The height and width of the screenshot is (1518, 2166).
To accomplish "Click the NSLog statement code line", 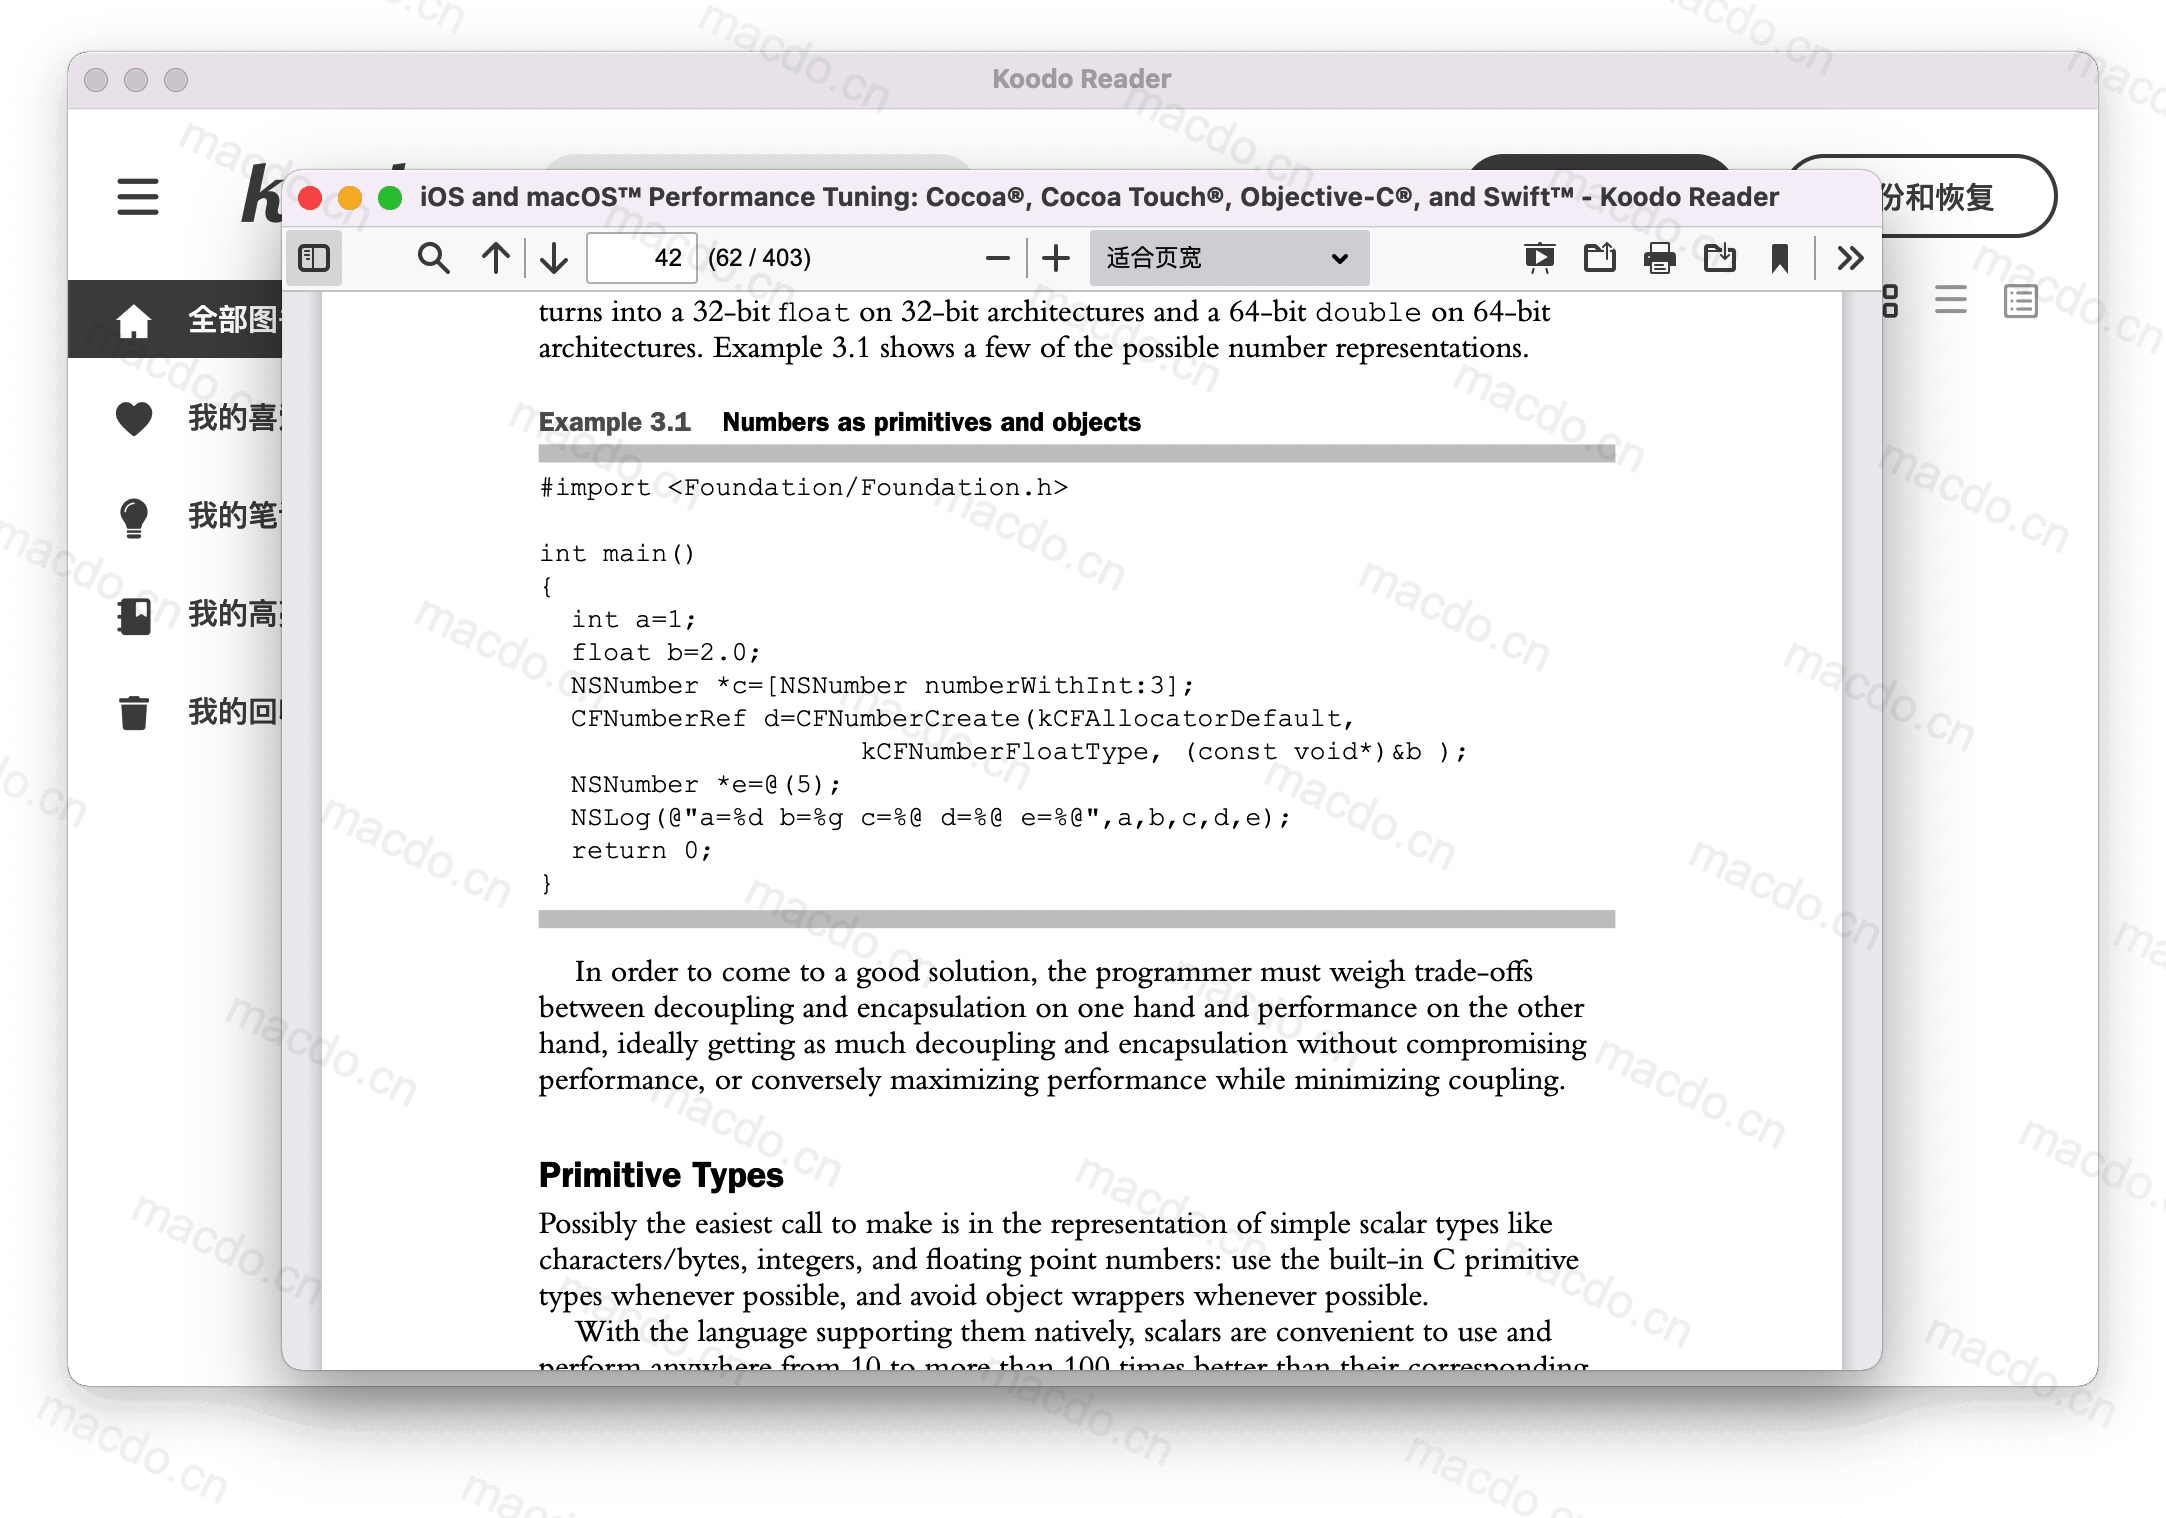I will [931, 817].
